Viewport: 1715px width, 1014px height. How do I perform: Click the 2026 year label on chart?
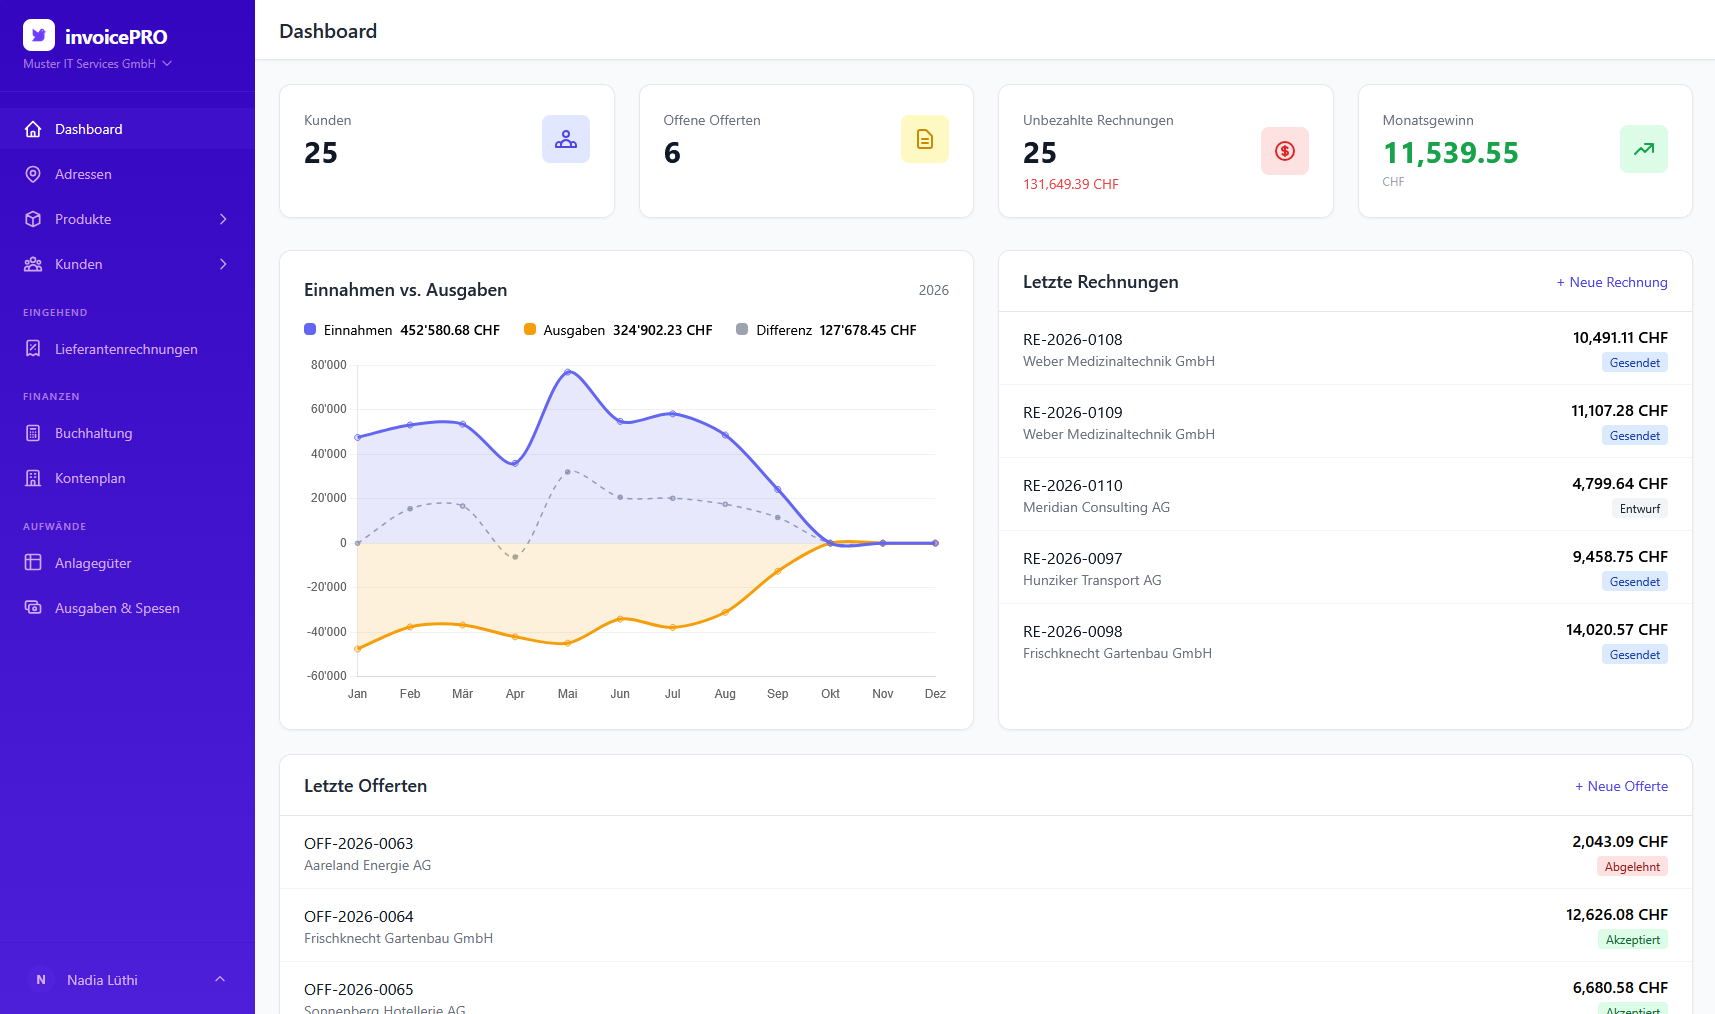(934, 290)
